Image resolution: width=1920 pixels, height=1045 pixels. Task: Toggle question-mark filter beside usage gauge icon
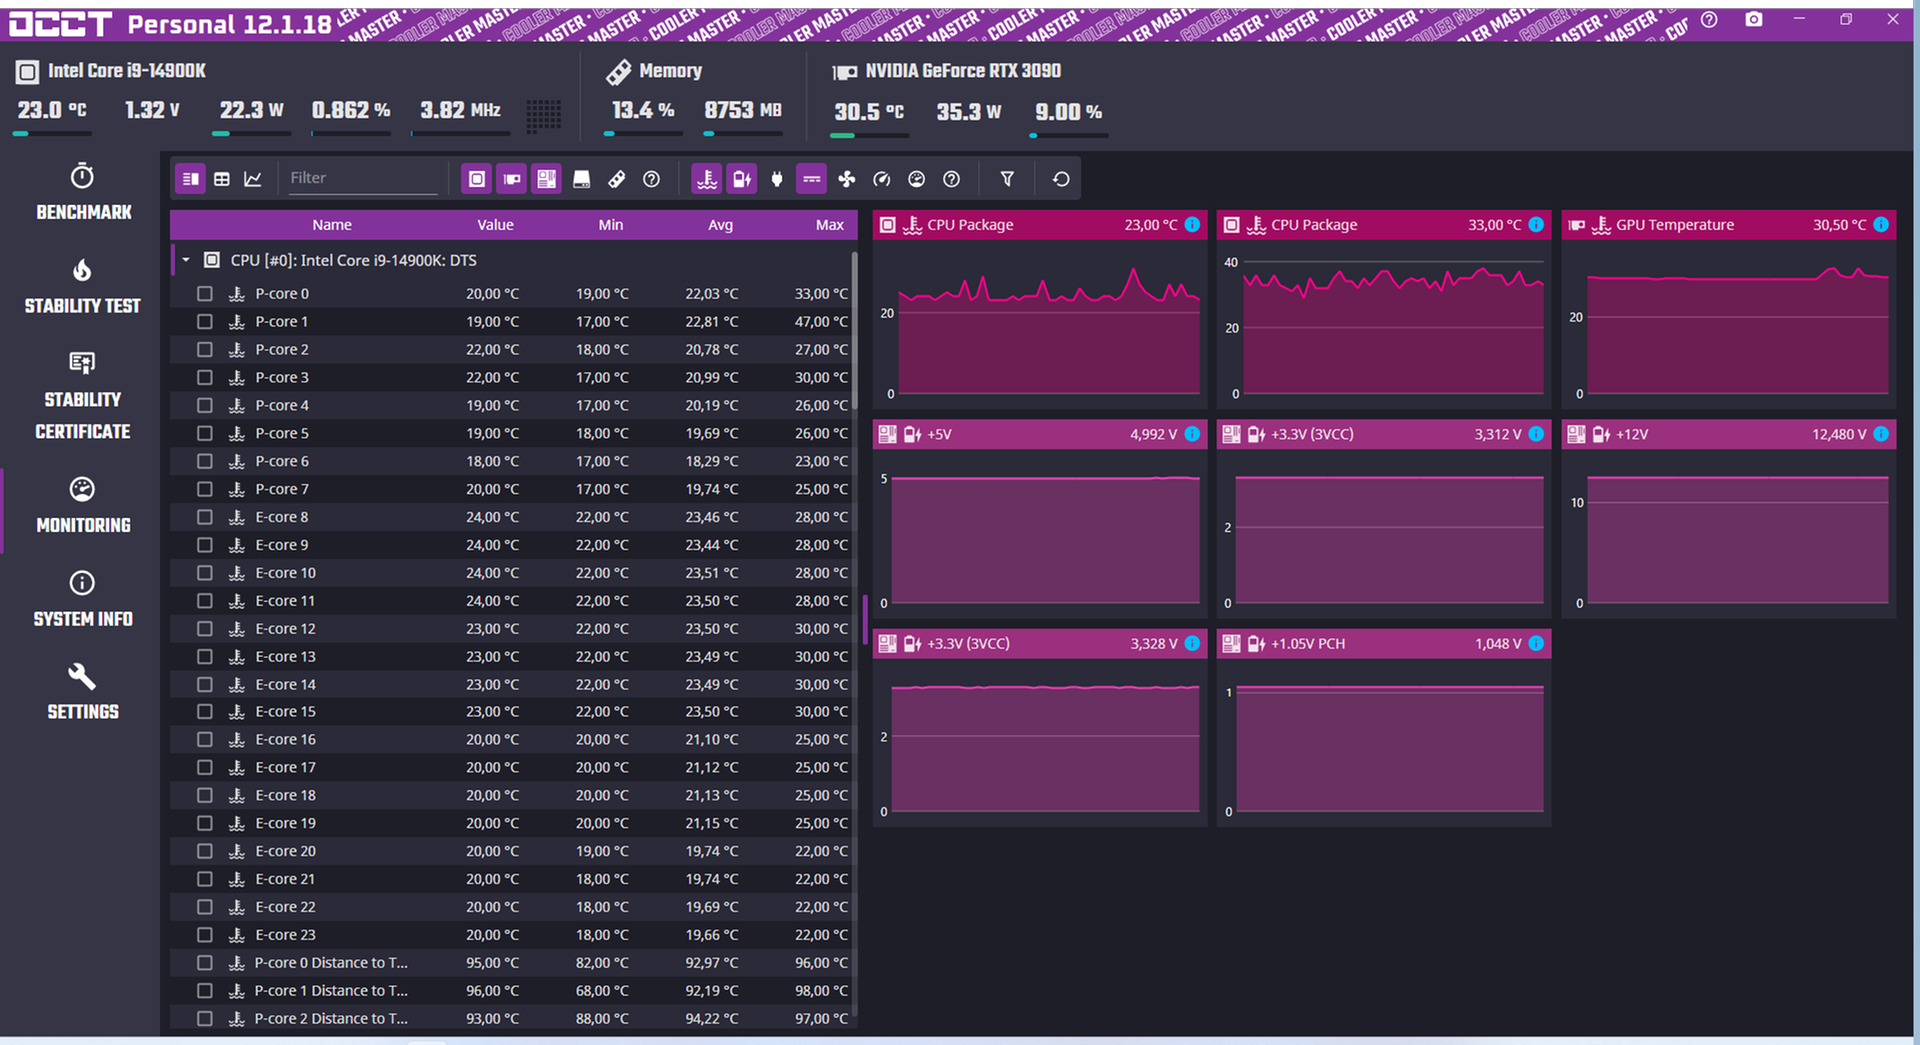pyautogui.click(x=951, y=179)
